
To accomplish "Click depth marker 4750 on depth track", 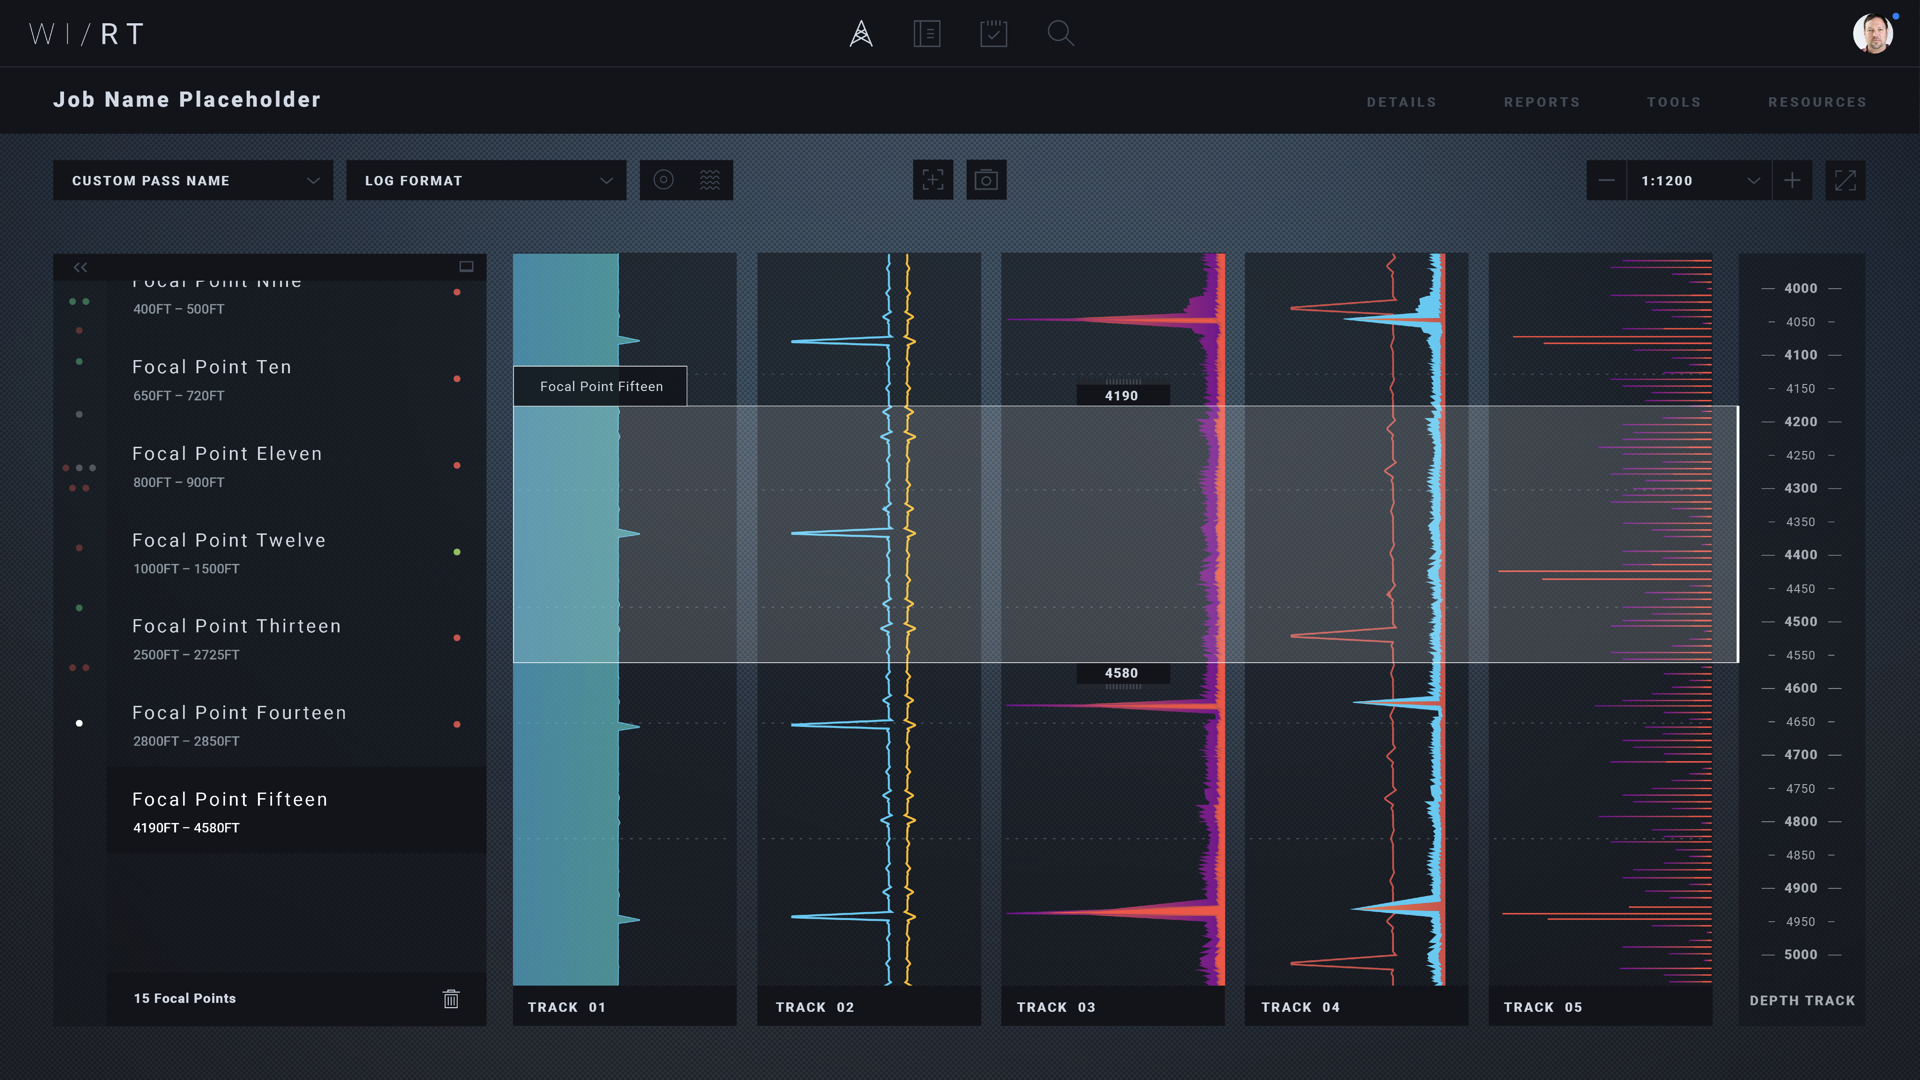I will click(x=1801, y=789).
